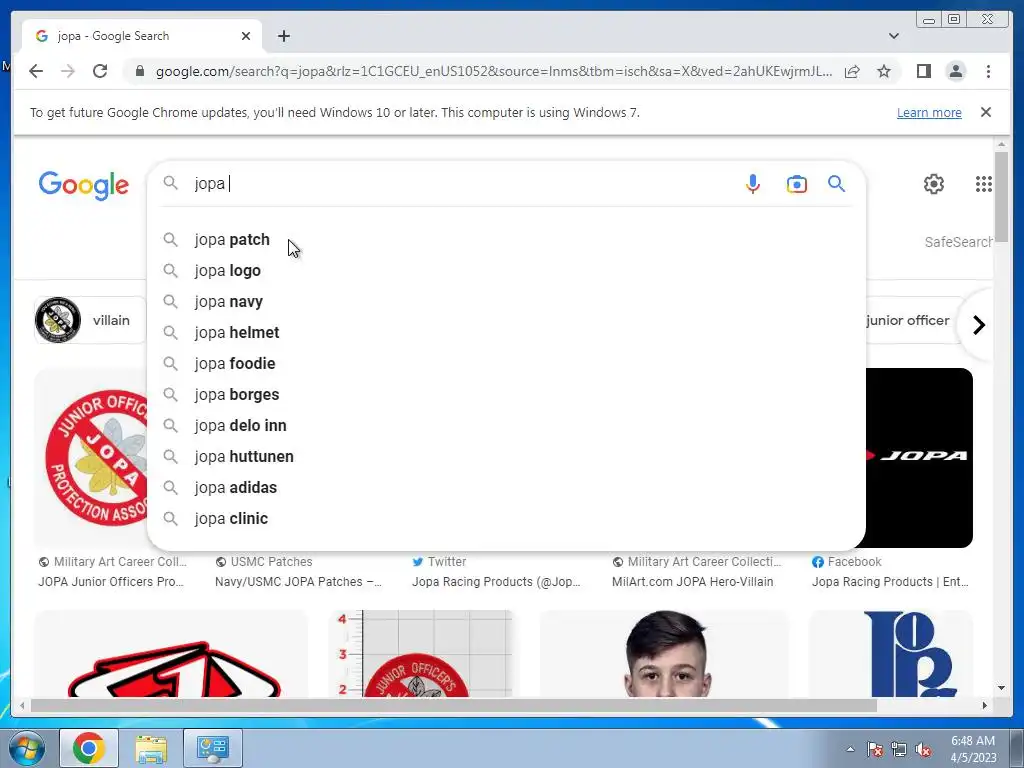
Task: Open the boy portrait image result
Action: (x=664, y=654)
